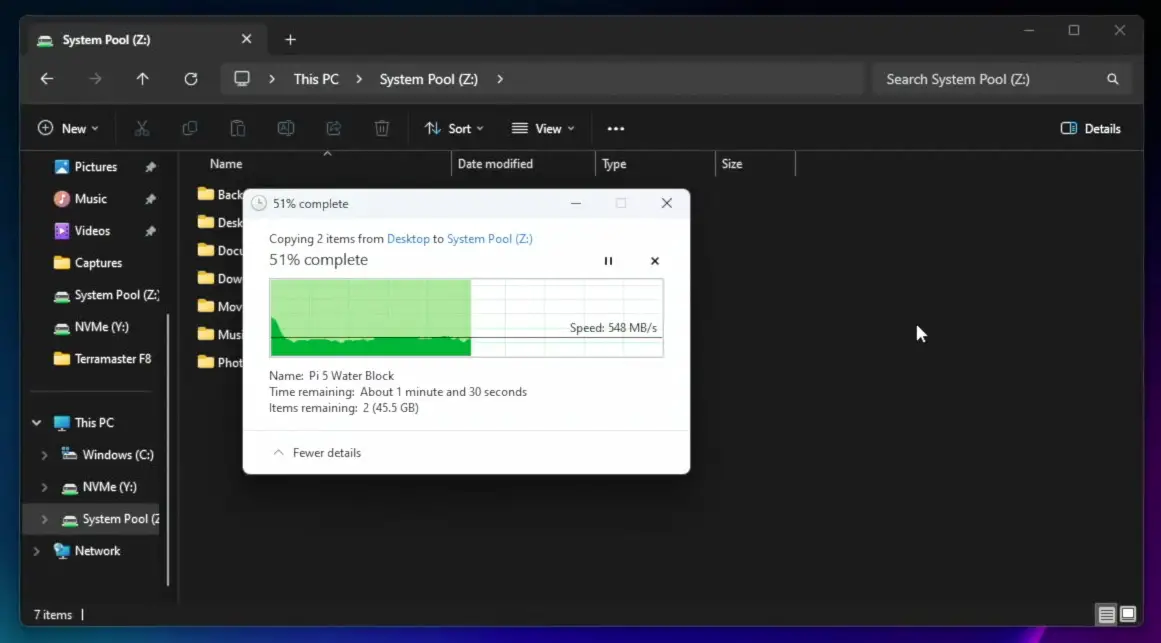Toggle the Details pane

click(x=1090, y=128)
